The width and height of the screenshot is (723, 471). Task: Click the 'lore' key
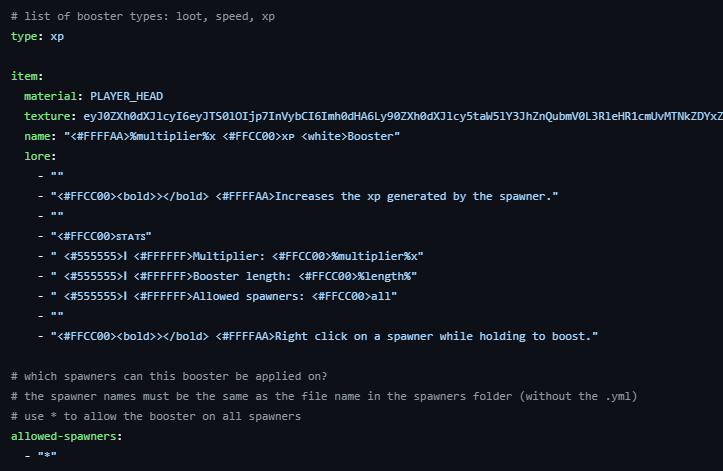[x=37, y=156]
